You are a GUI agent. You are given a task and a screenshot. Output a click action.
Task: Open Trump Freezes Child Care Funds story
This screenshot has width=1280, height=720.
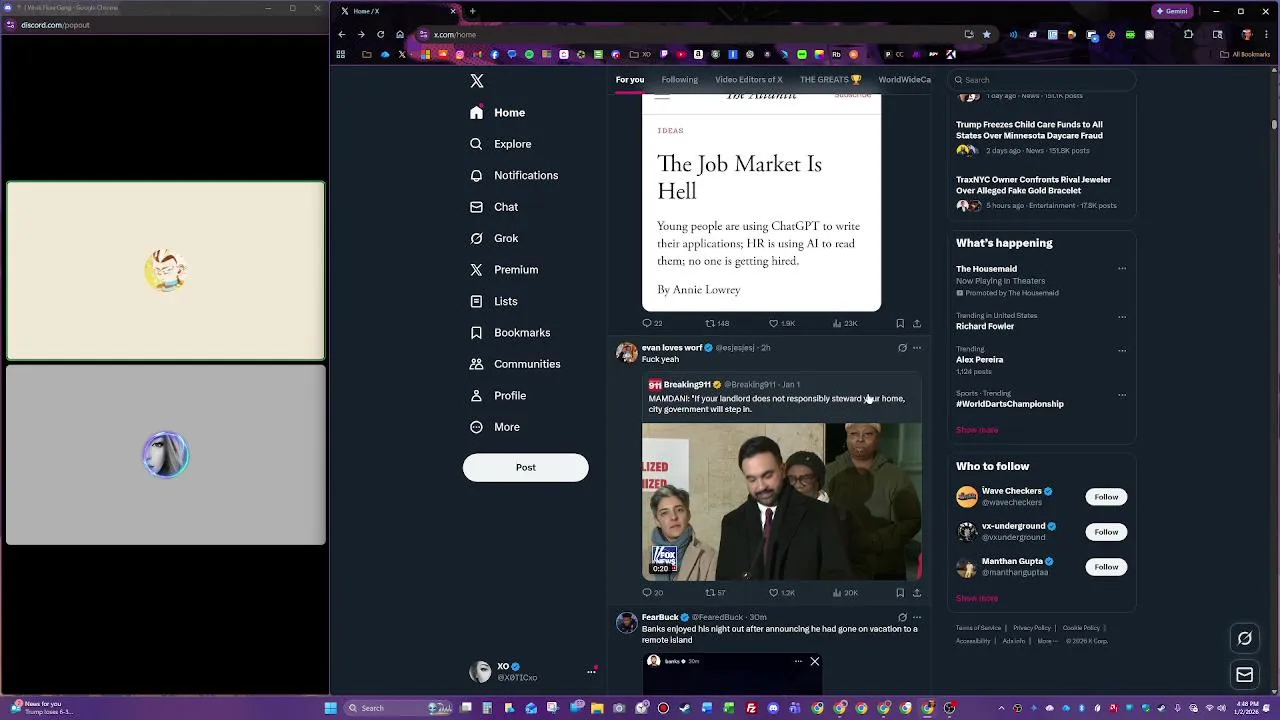point(1042,139)
